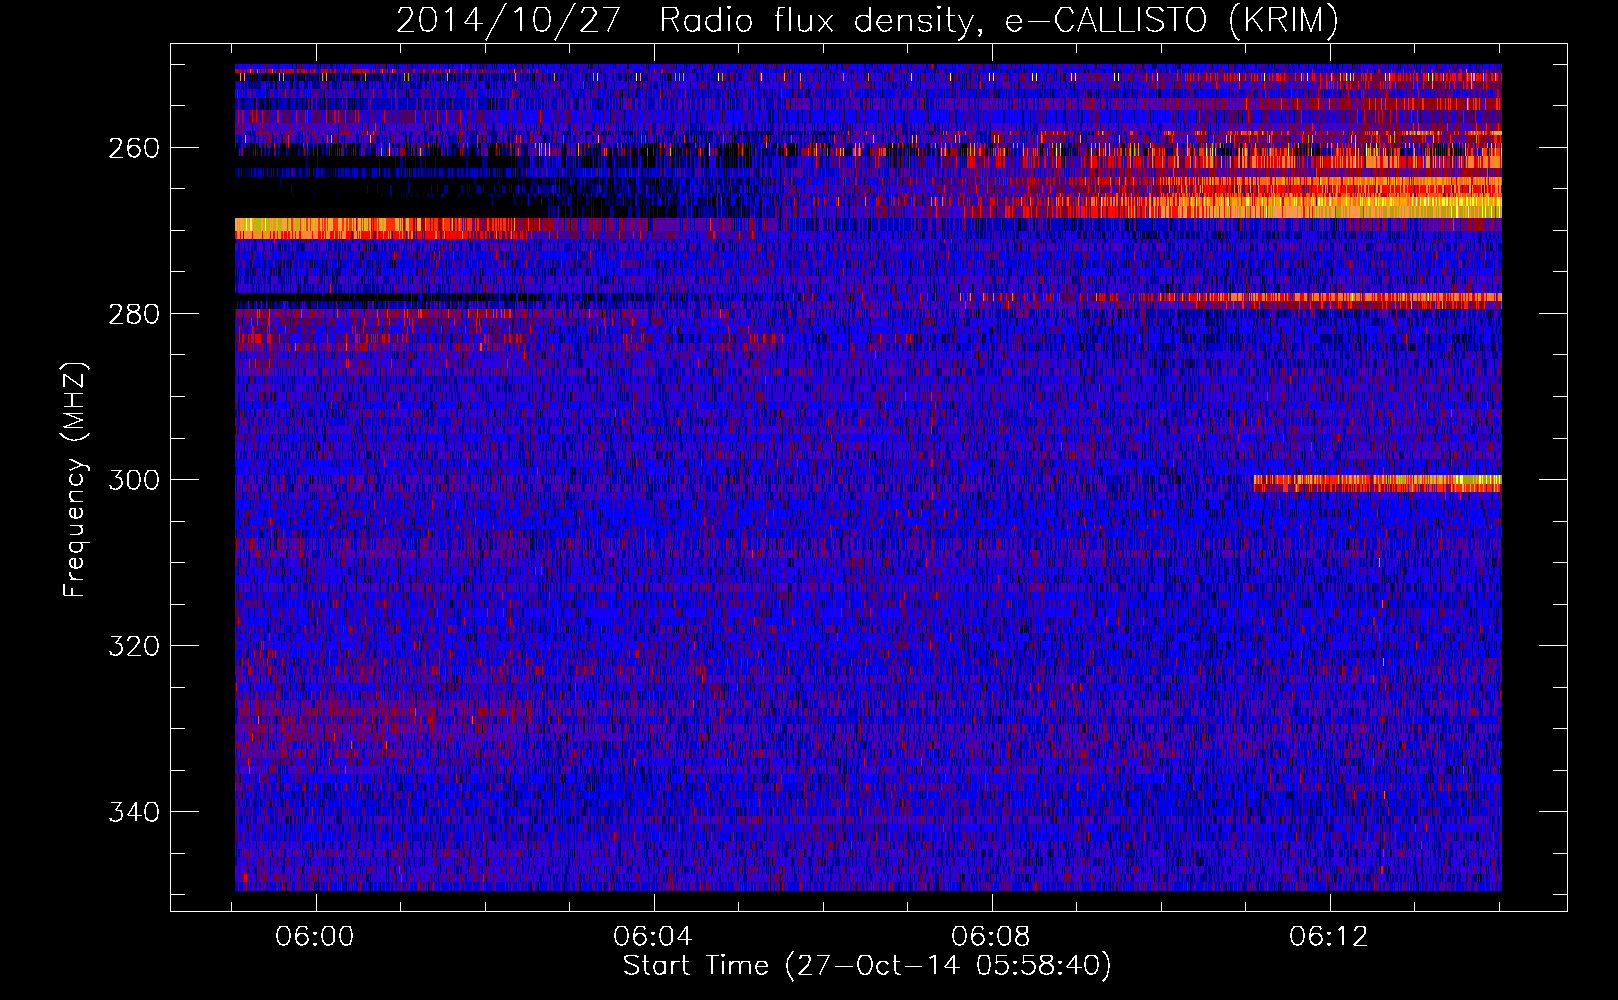This screenshot has height=1000, width=1618.
Task: Click the bright yellow band starting near 300 MHz
Action: [1377, 483]
